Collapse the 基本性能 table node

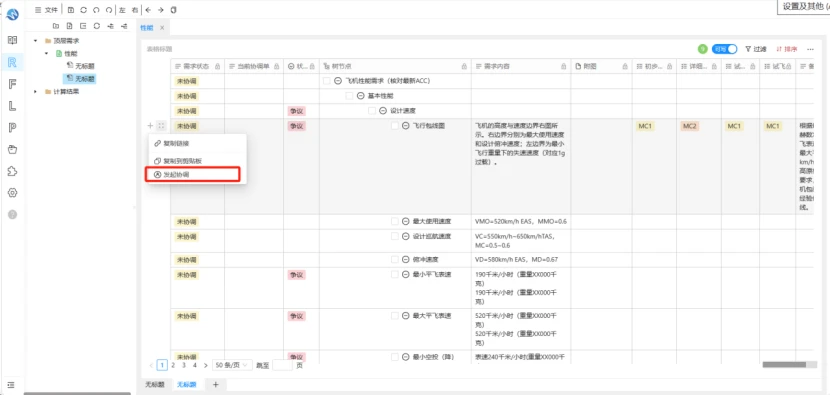360,96
